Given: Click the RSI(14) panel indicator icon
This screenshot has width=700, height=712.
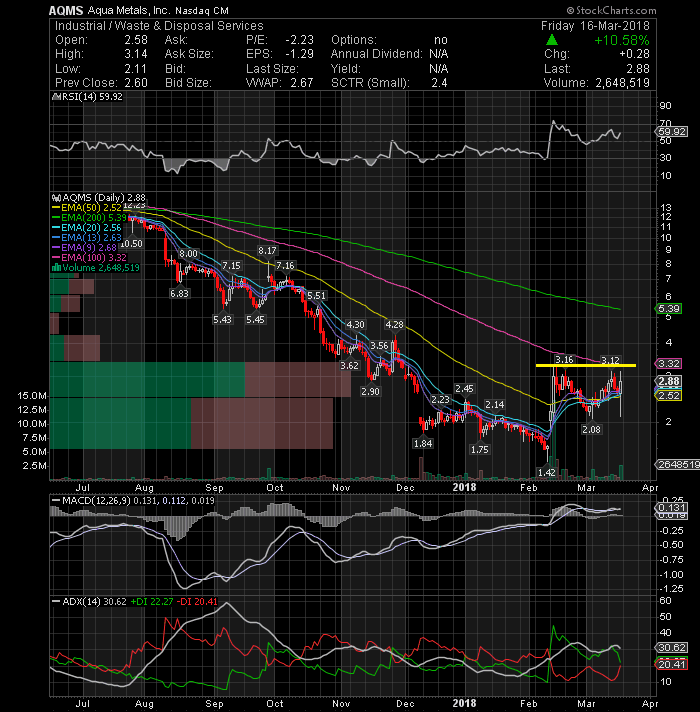Looking at the screenshot, I should pyautogui.click(x=56, y=97).
